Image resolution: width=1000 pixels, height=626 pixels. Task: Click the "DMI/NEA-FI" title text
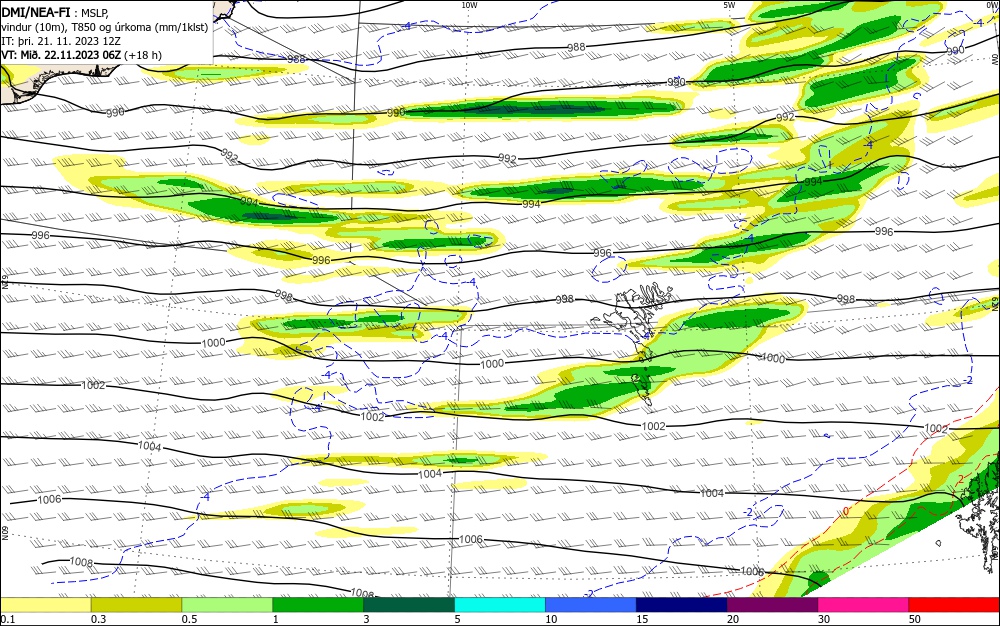36,13
